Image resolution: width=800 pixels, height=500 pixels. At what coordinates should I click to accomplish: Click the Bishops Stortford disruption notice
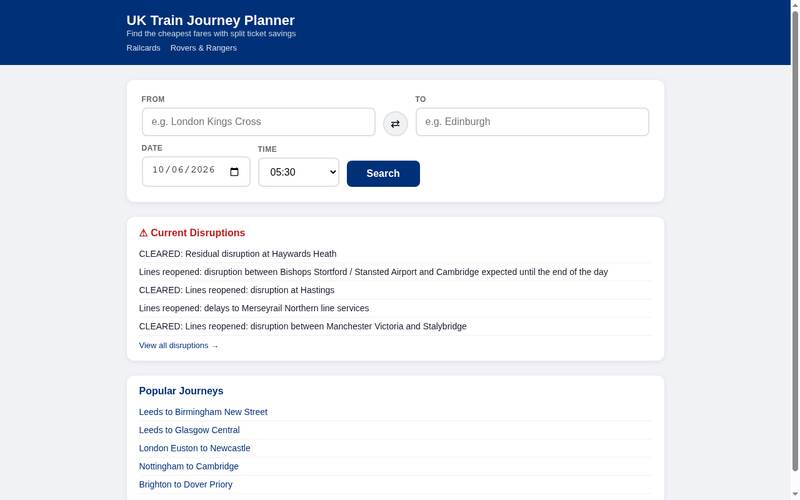[x=373, y=272]
